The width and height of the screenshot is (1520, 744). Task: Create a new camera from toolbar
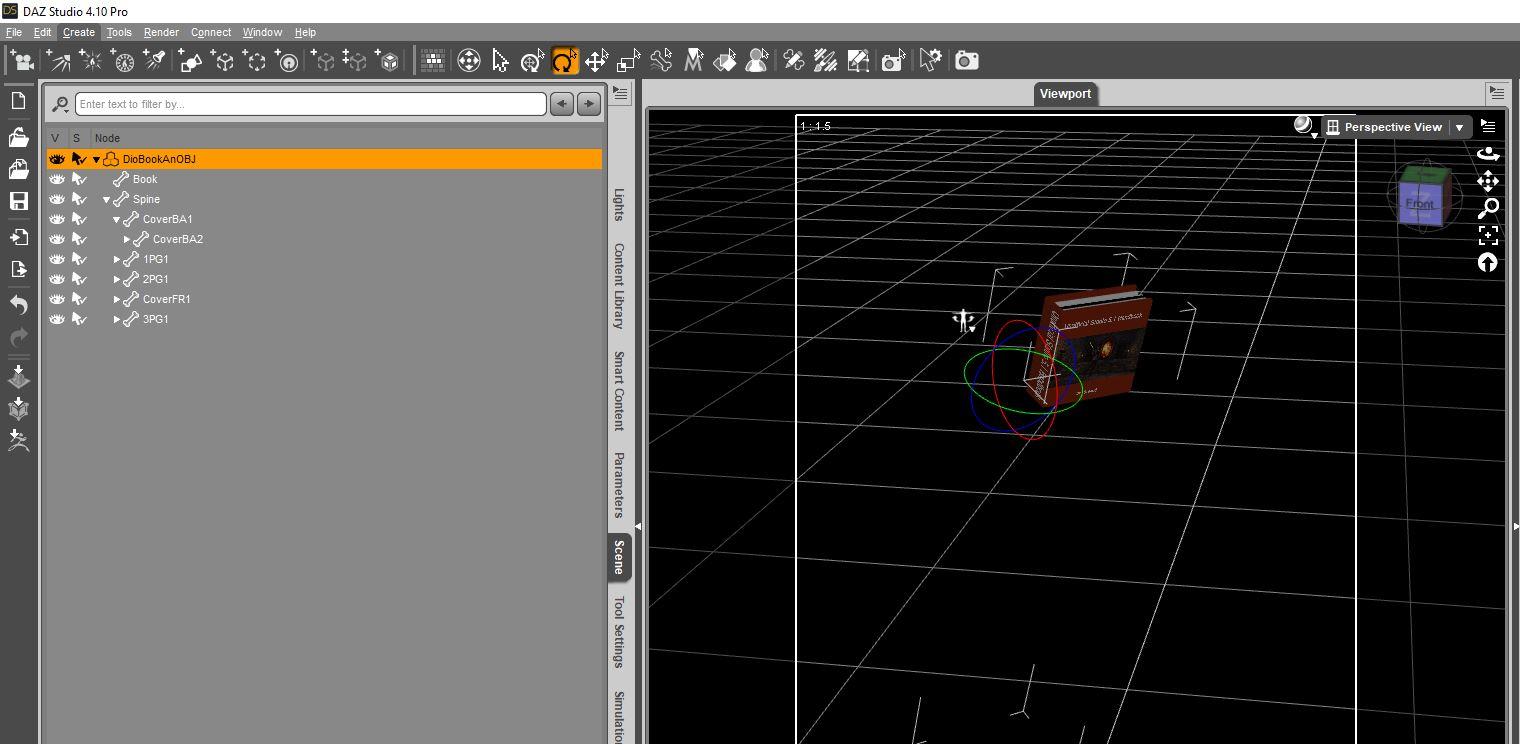click(22, 61)
